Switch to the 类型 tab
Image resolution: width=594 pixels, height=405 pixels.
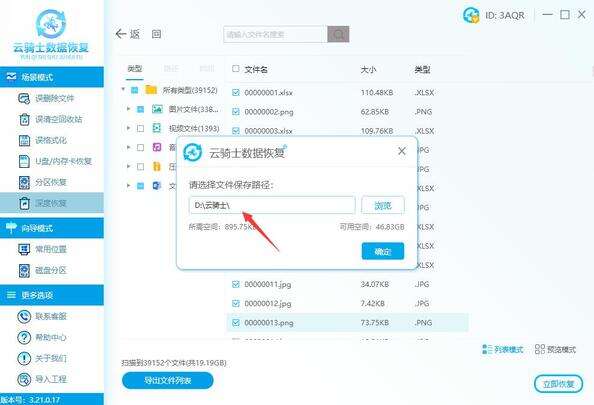click(x=134, y=69)
